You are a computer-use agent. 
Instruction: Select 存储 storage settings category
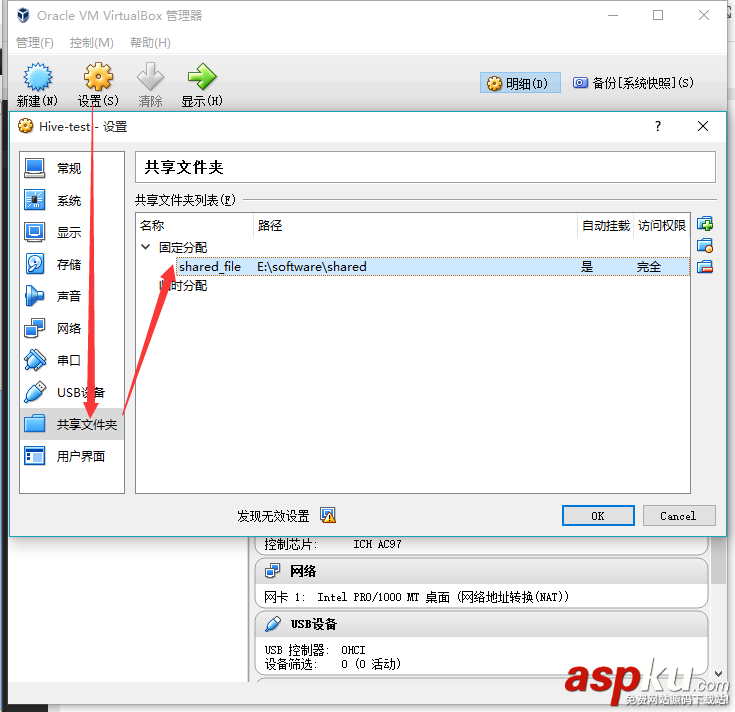click(x=72, y=264)
